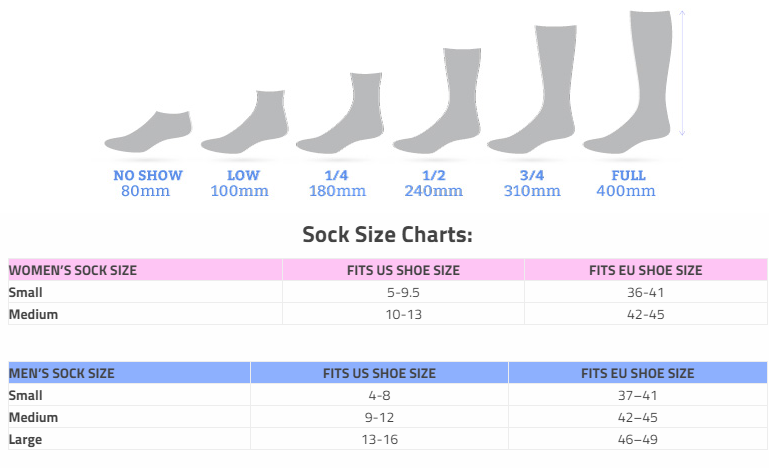
Task: Click the men's 13-16 US size cell
Action: [x=379, y=439]
